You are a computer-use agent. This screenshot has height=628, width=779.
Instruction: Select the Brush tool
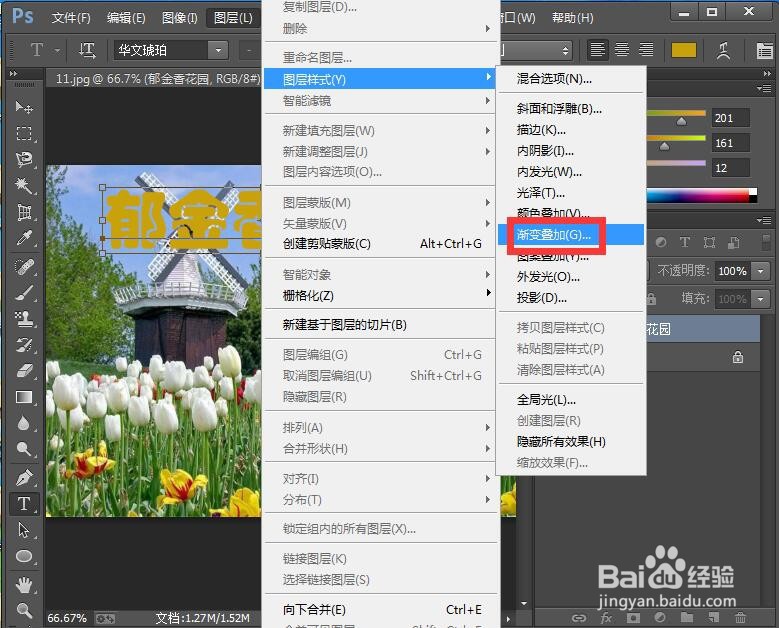pyautogui.click(x=24, y=293)
